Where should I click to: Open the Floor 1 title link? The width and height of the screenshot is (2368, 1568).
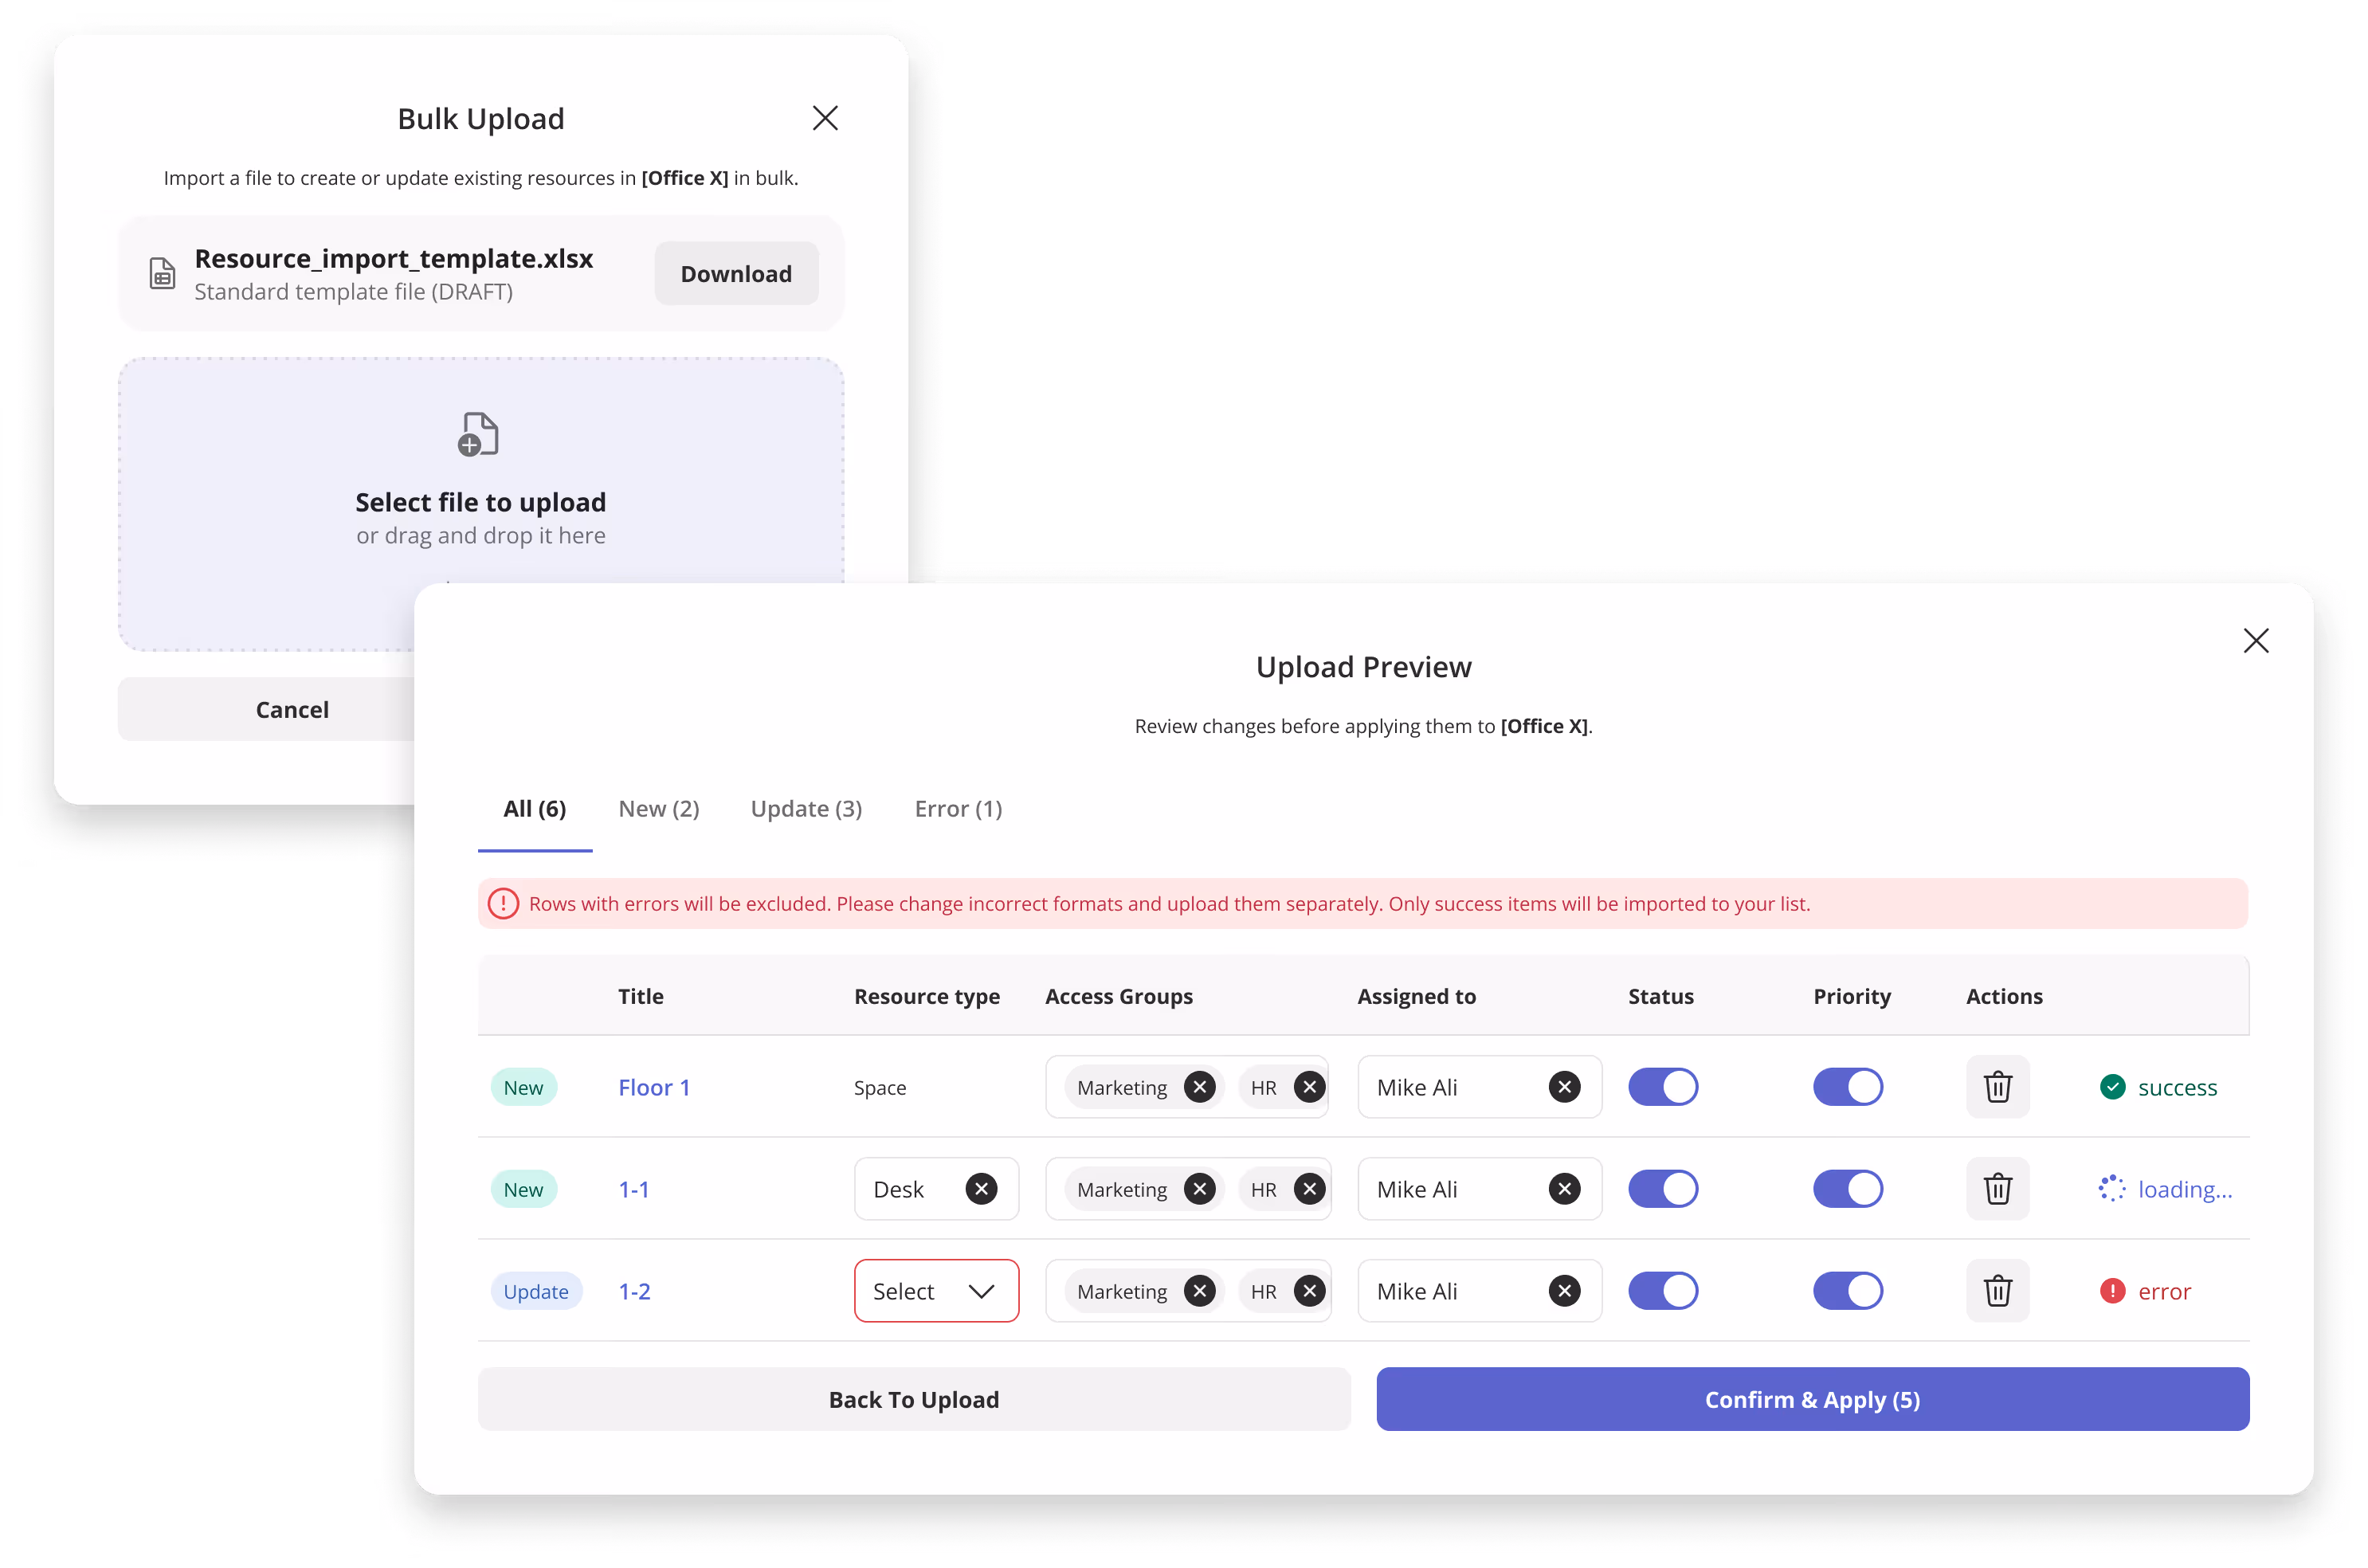[x=654, y=1087]
